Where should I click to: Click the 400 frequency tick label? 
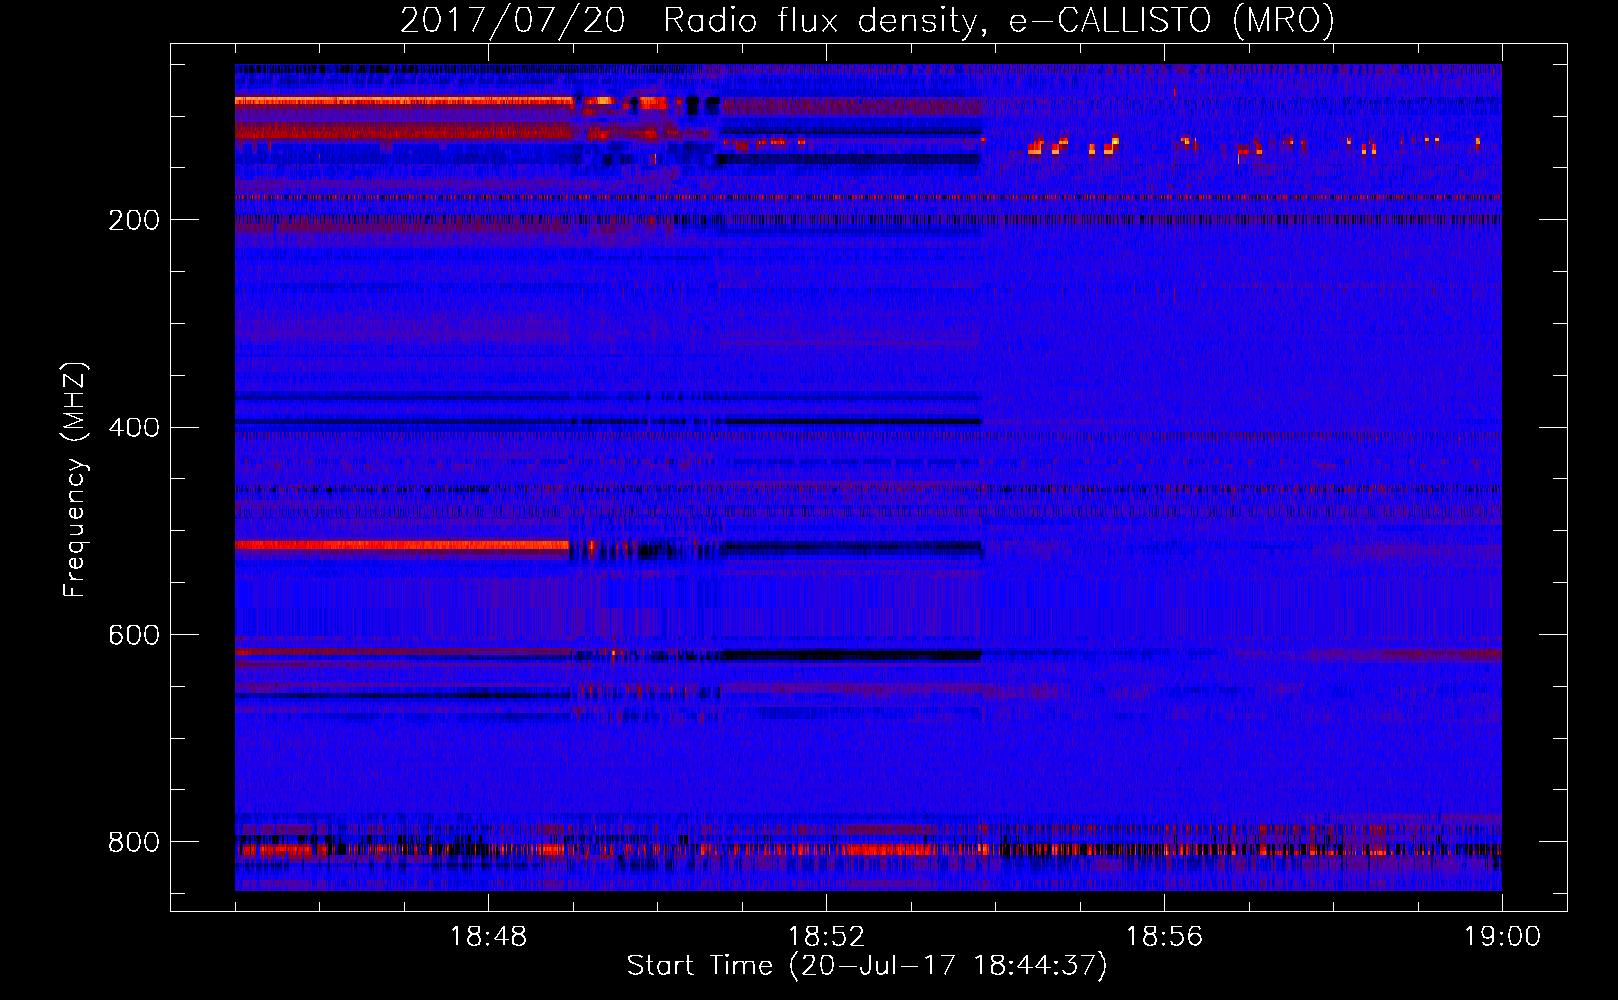134,428
